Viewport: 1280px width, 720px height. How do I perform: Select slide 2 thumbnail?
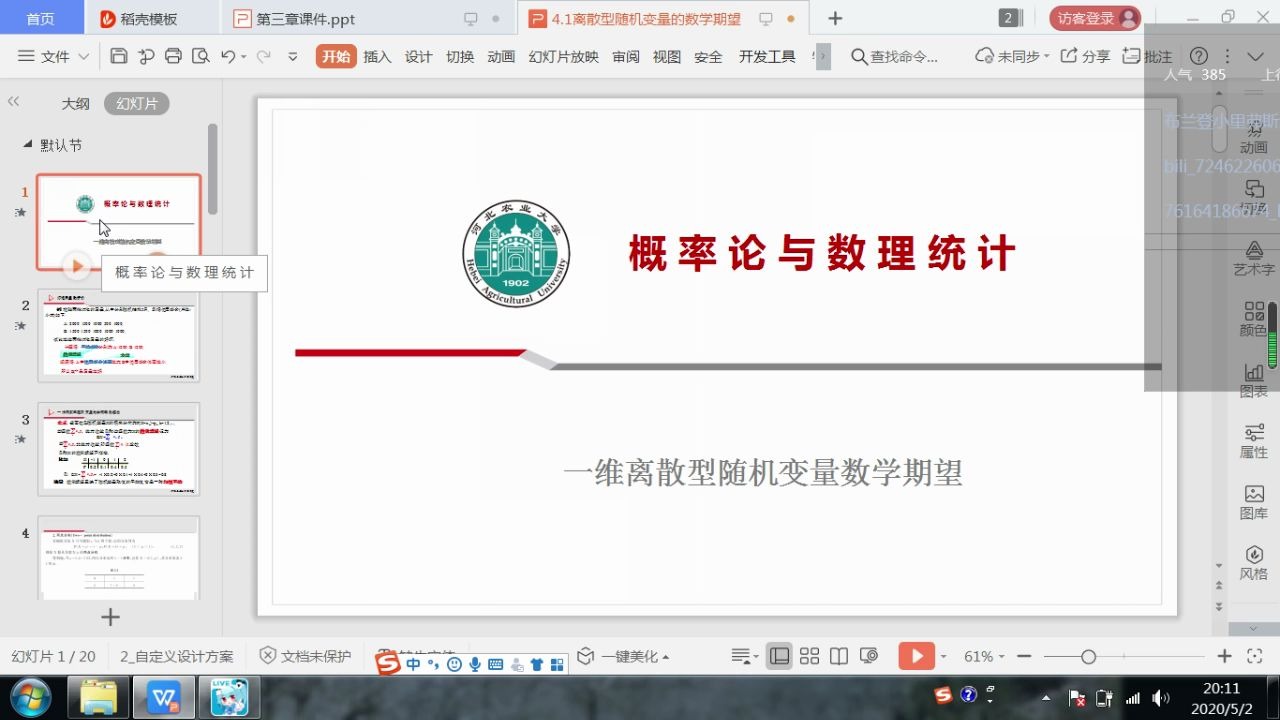click(x=119, y=335)
